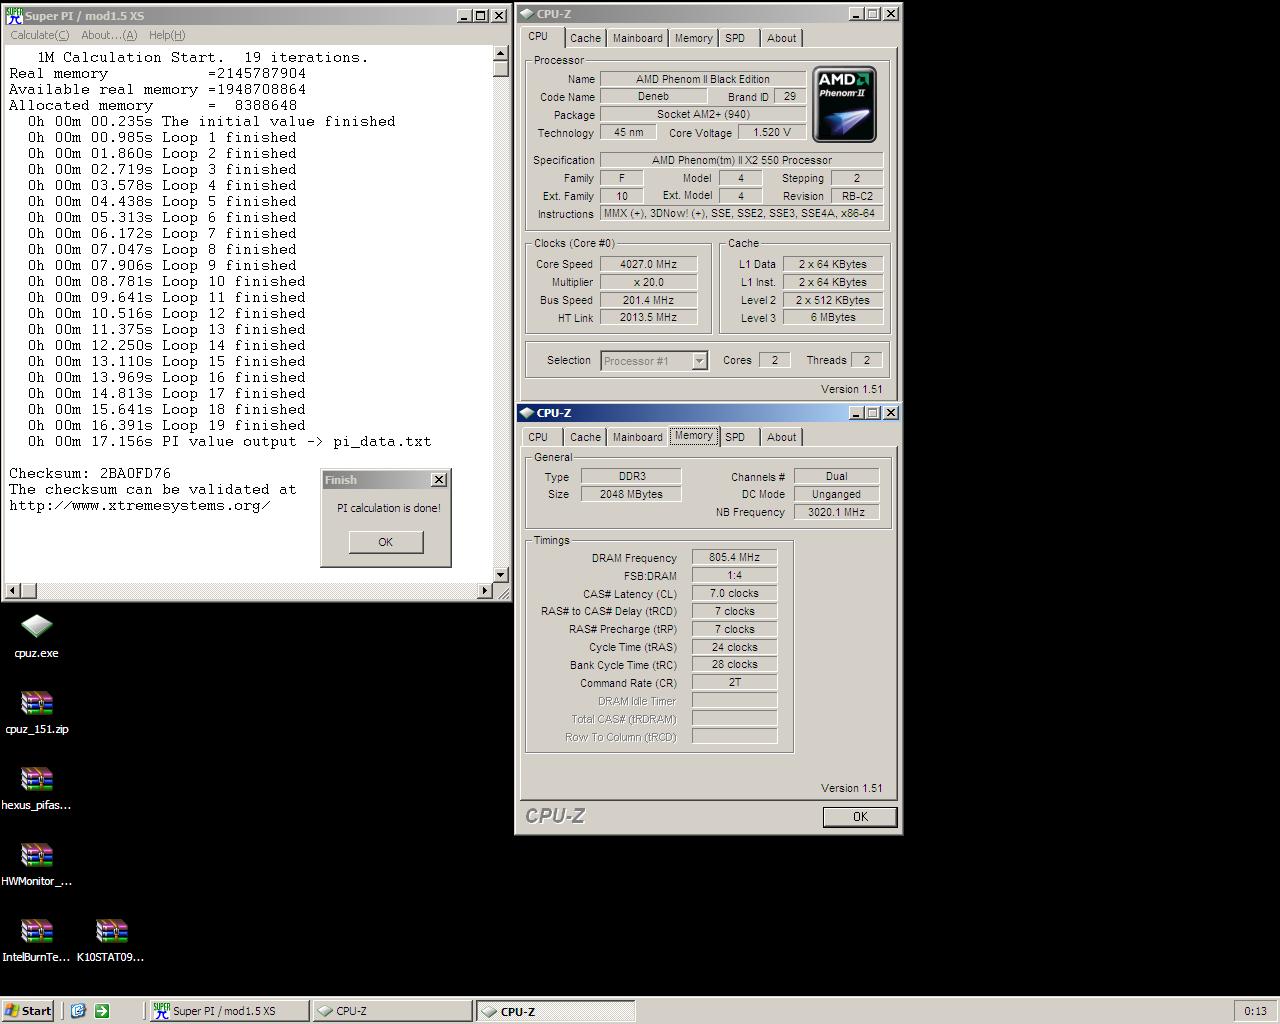Switch to the first CPU-Z taskbar button

pos(391,1011)
